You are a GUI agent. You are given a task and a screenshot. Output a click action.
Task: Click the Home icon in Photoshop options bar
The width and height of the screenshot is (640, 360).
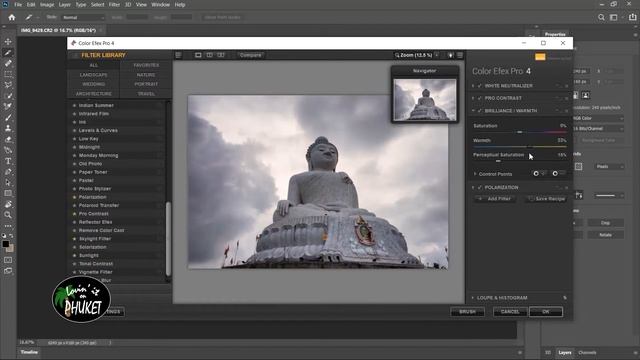click(x=12, y=17)
